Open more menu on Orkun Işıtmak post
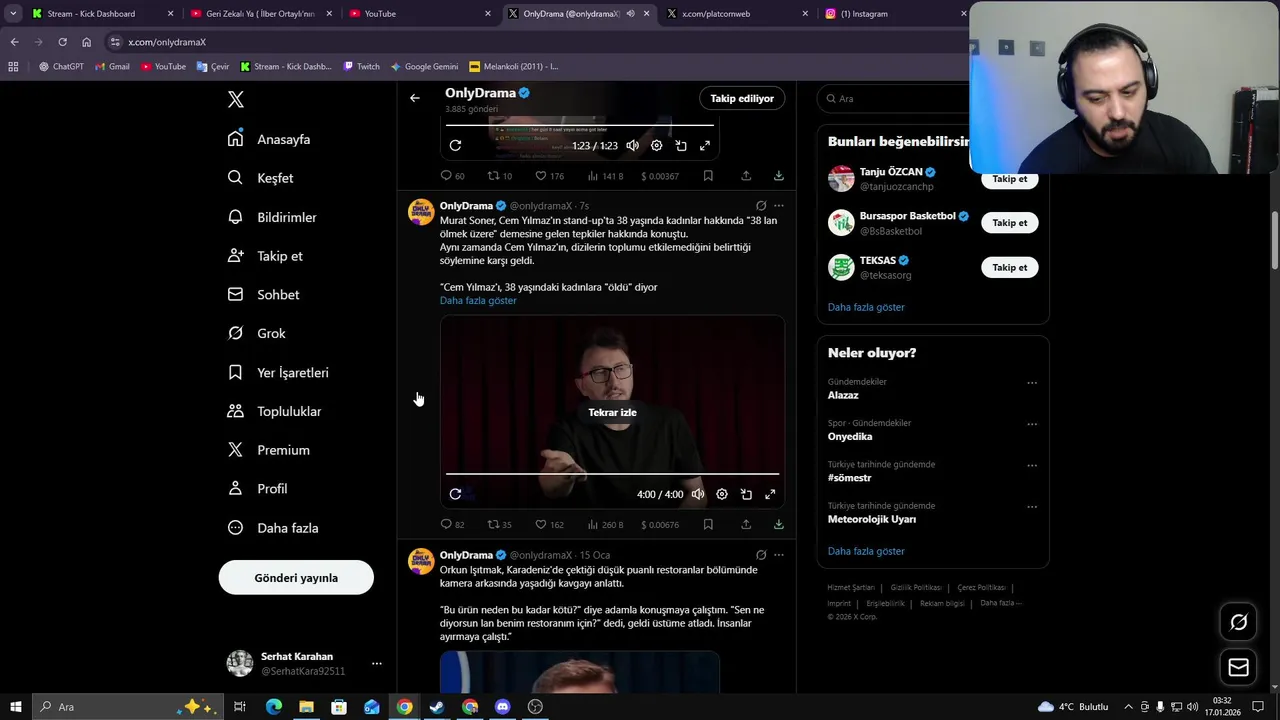Viewport: 1280px width, 720px height. click(779, 555)
